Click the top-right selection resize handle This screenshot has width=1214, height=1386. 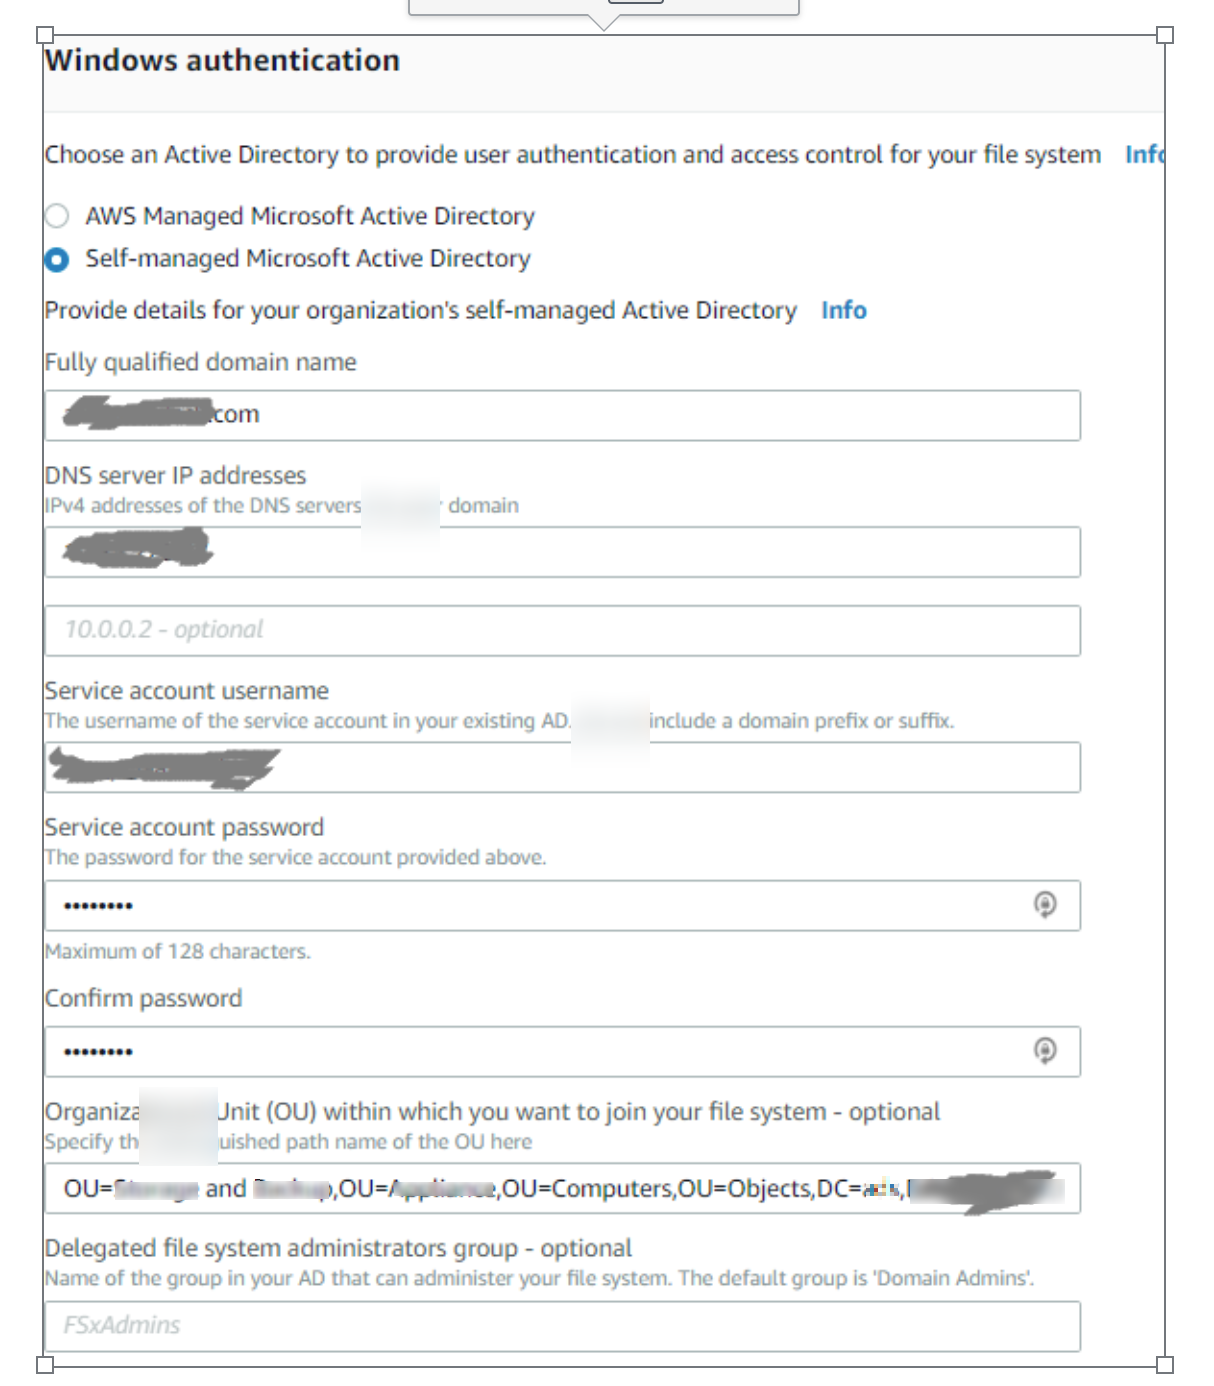click(x=1164, y=35)
